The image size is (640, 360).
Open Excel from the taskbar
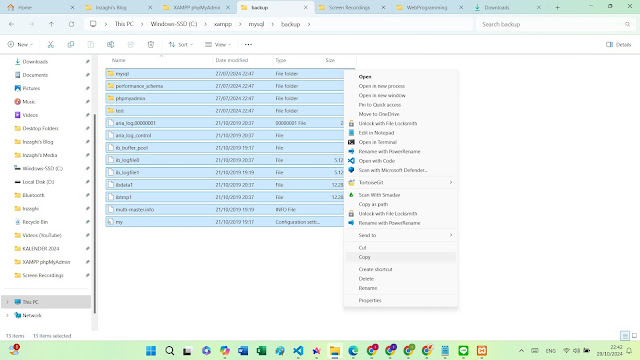(x=262, y=351)
